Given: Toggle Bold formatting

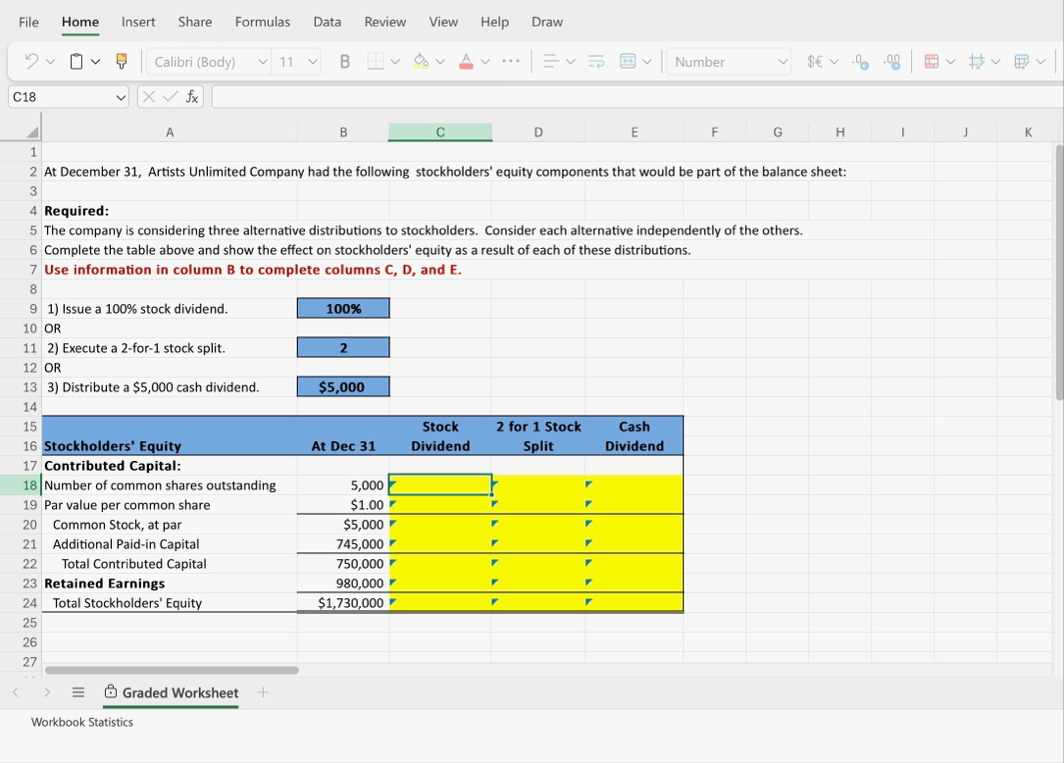Looking at the screenshot, I should [x=345, y=62].
